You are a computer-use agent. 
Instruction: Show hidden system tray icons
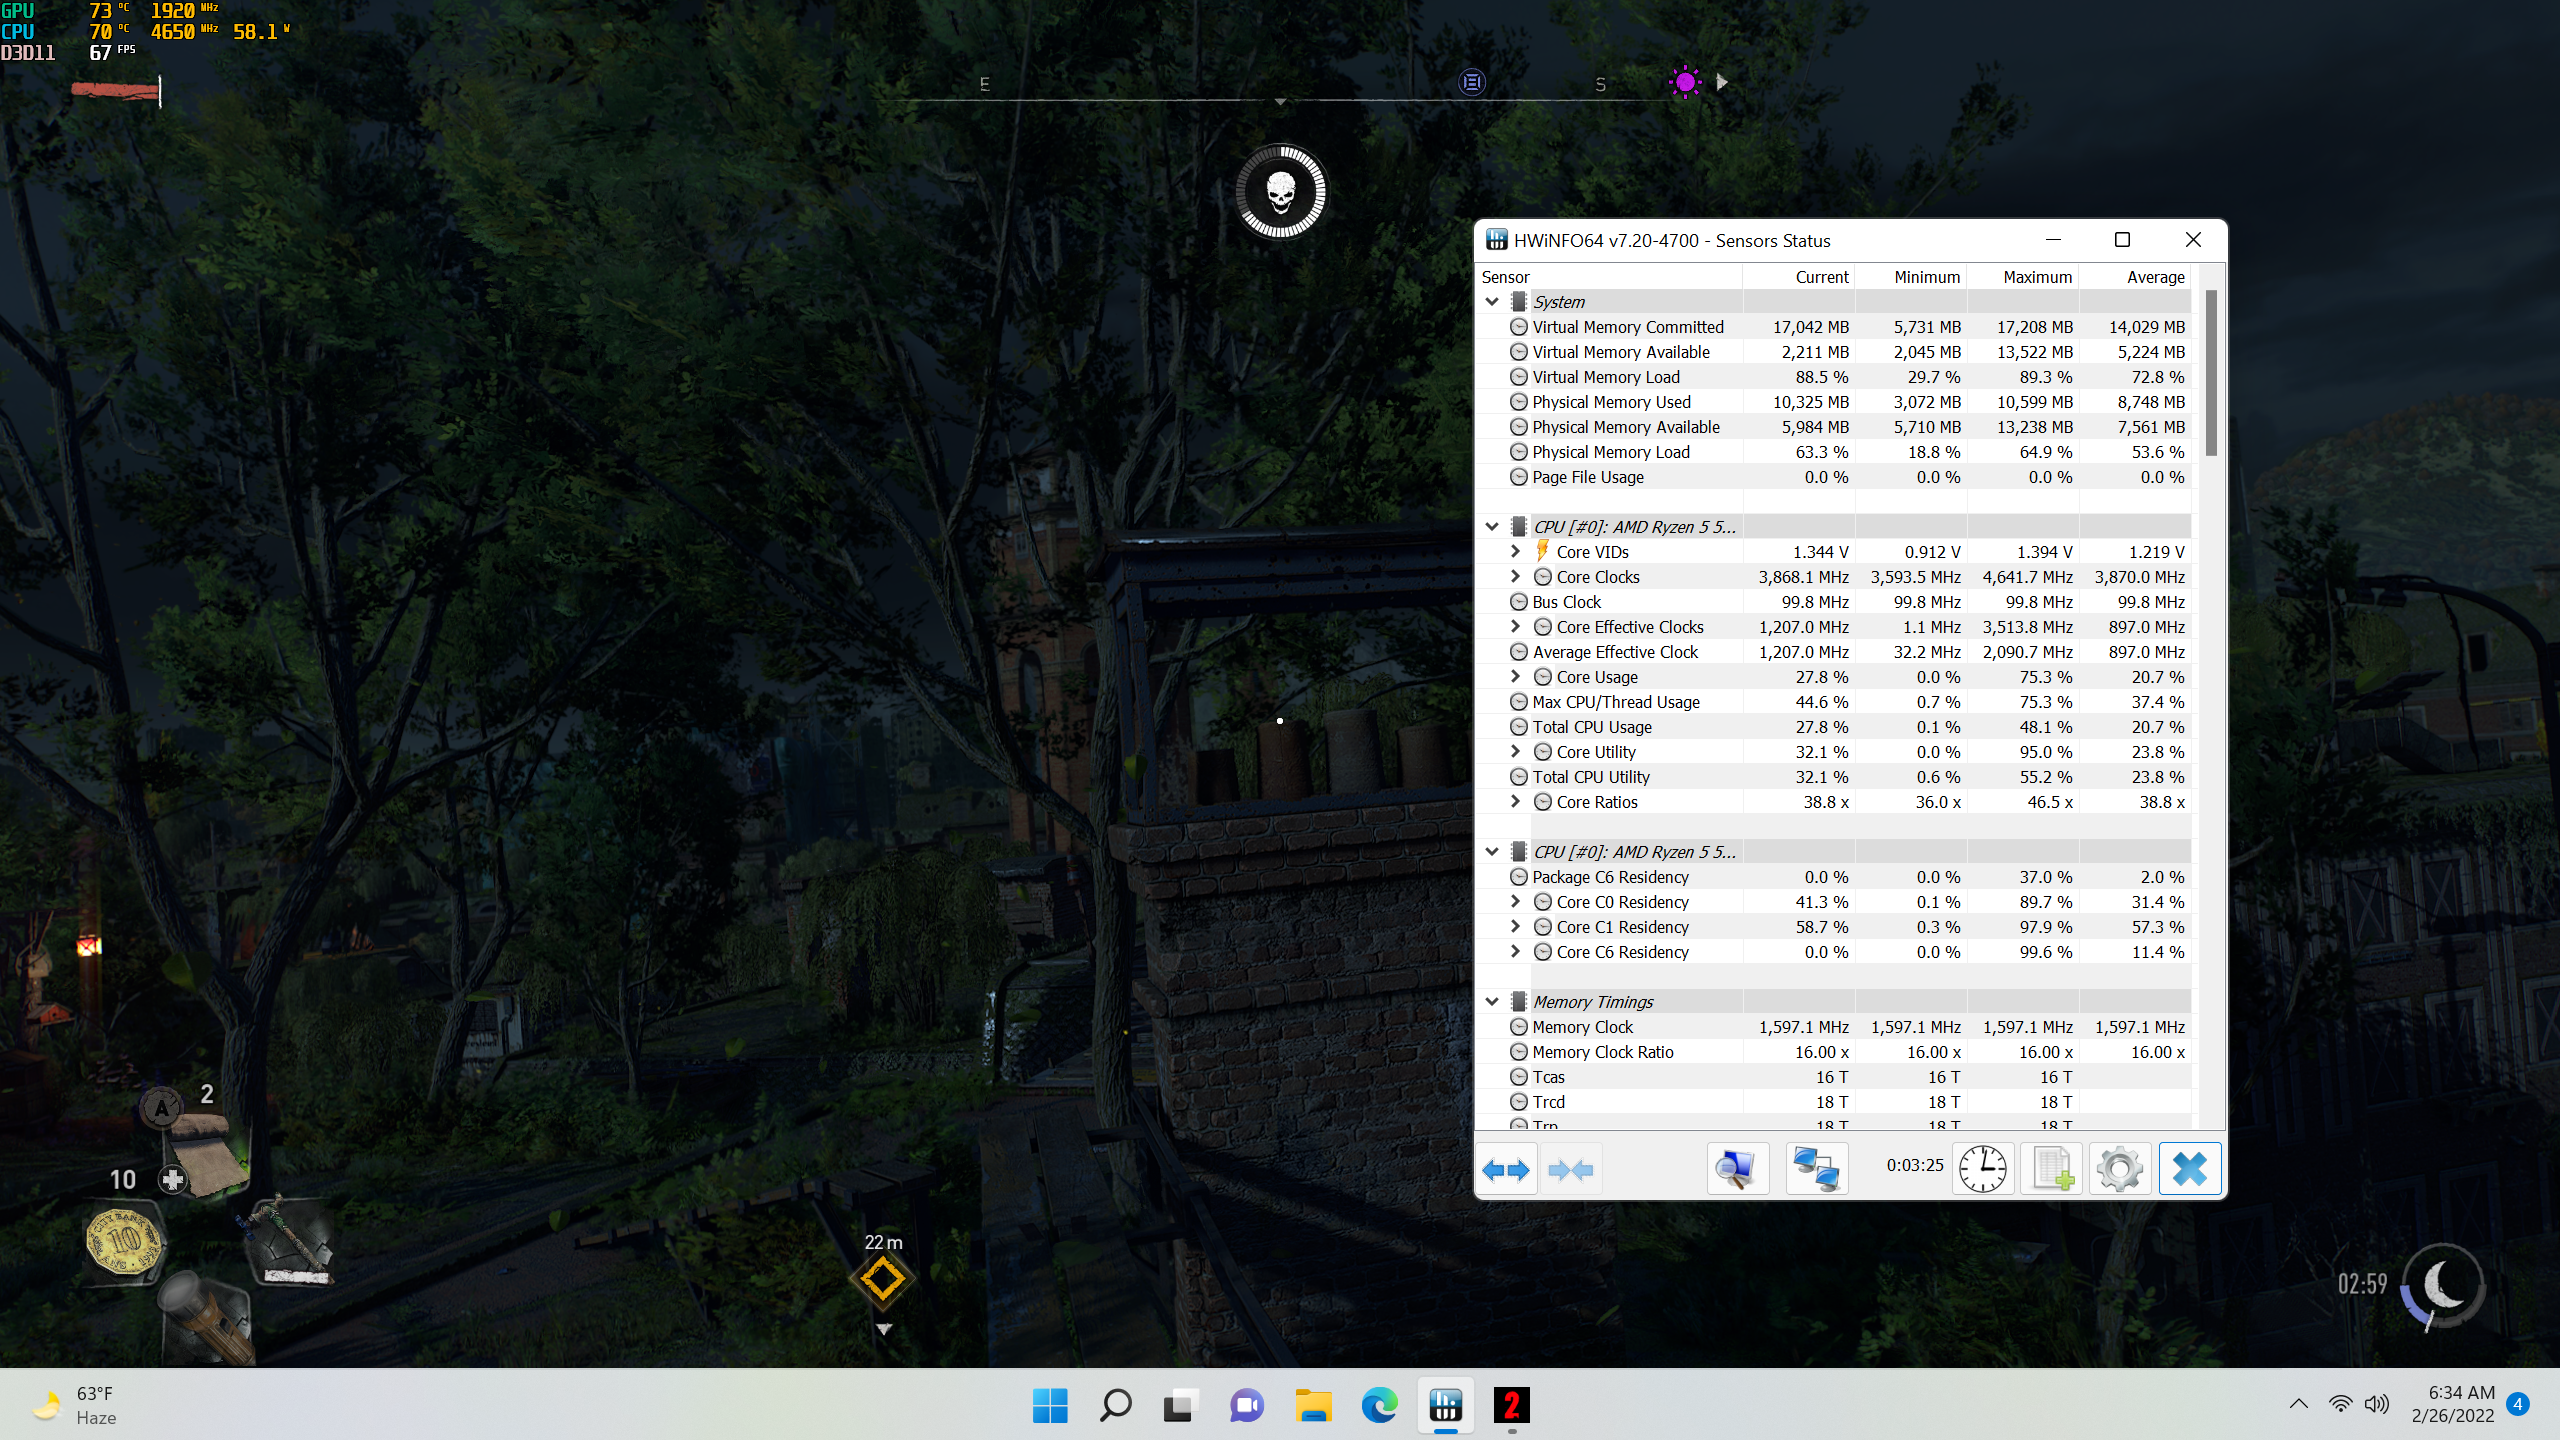click(2299, 1404)
